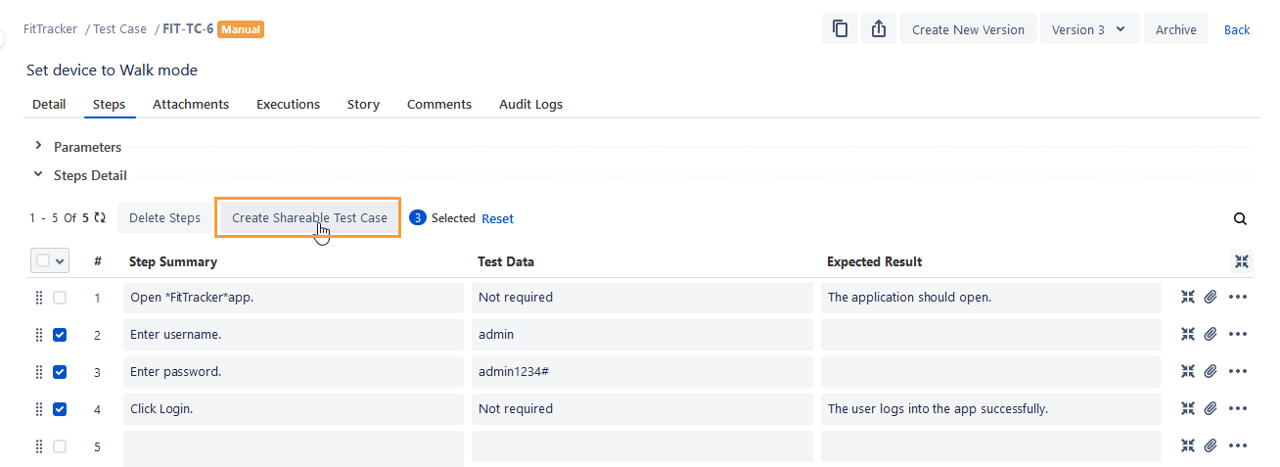
Task: Collapse icon for empty step 5 row
Action: point(1188,445)
